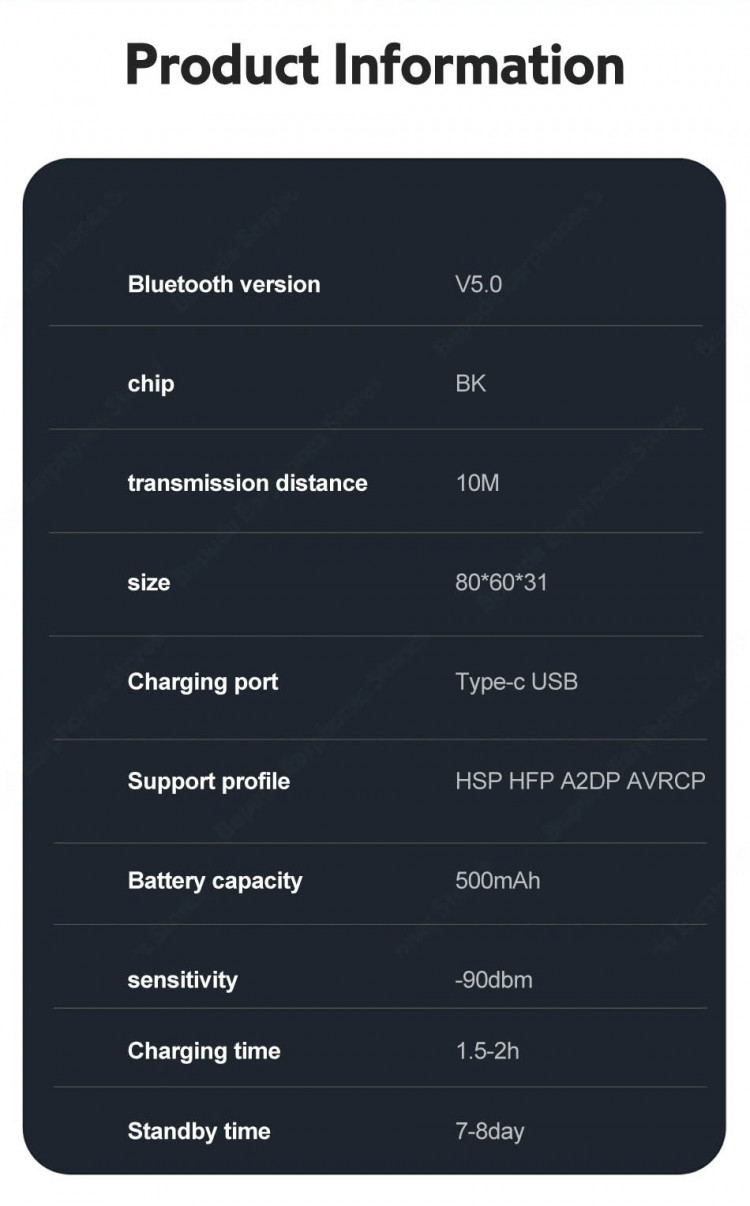Image resolution: width=750 pixels, height=1206 pixels.
Task: Select the Type-c USB value
Action: [516, 682]
